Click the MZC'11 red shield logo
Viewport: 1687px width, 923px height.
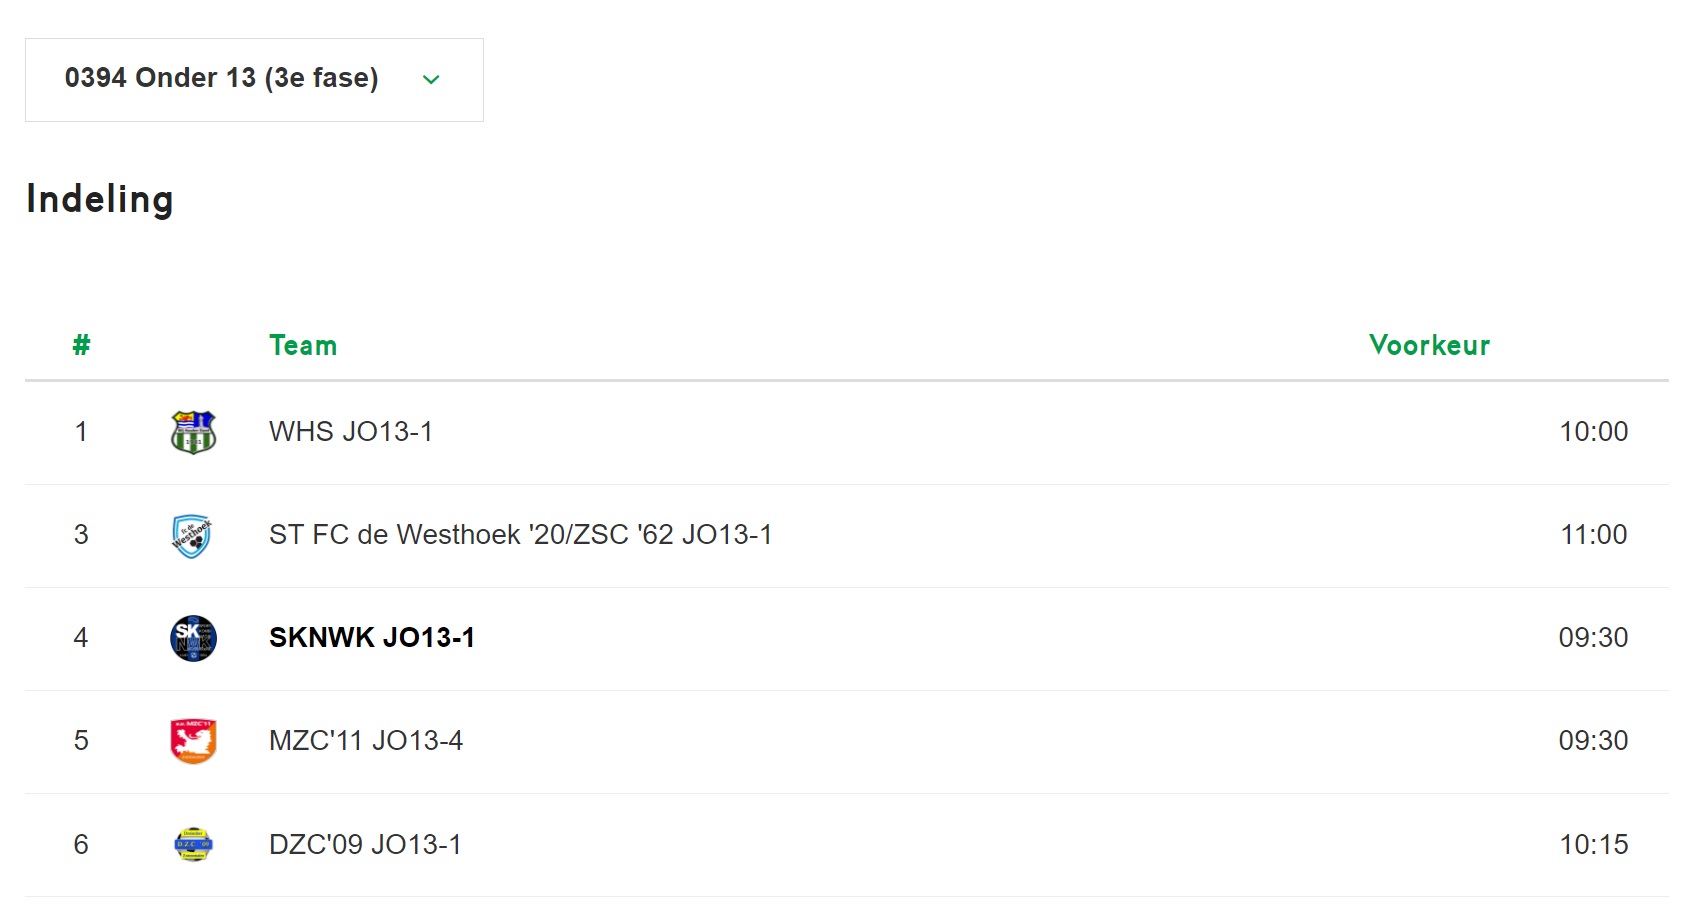click(x=193, y=741)
